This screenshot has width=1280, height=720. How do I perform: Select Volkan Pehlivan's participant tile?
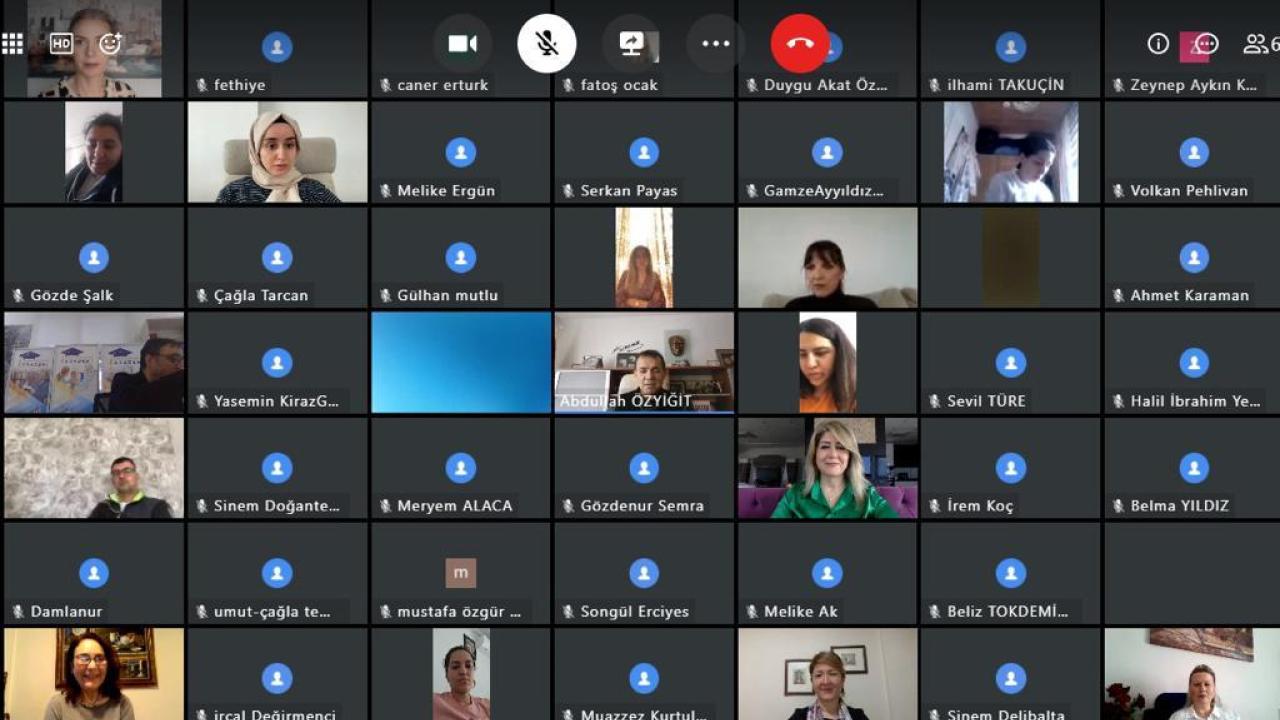coord(1193,153)
